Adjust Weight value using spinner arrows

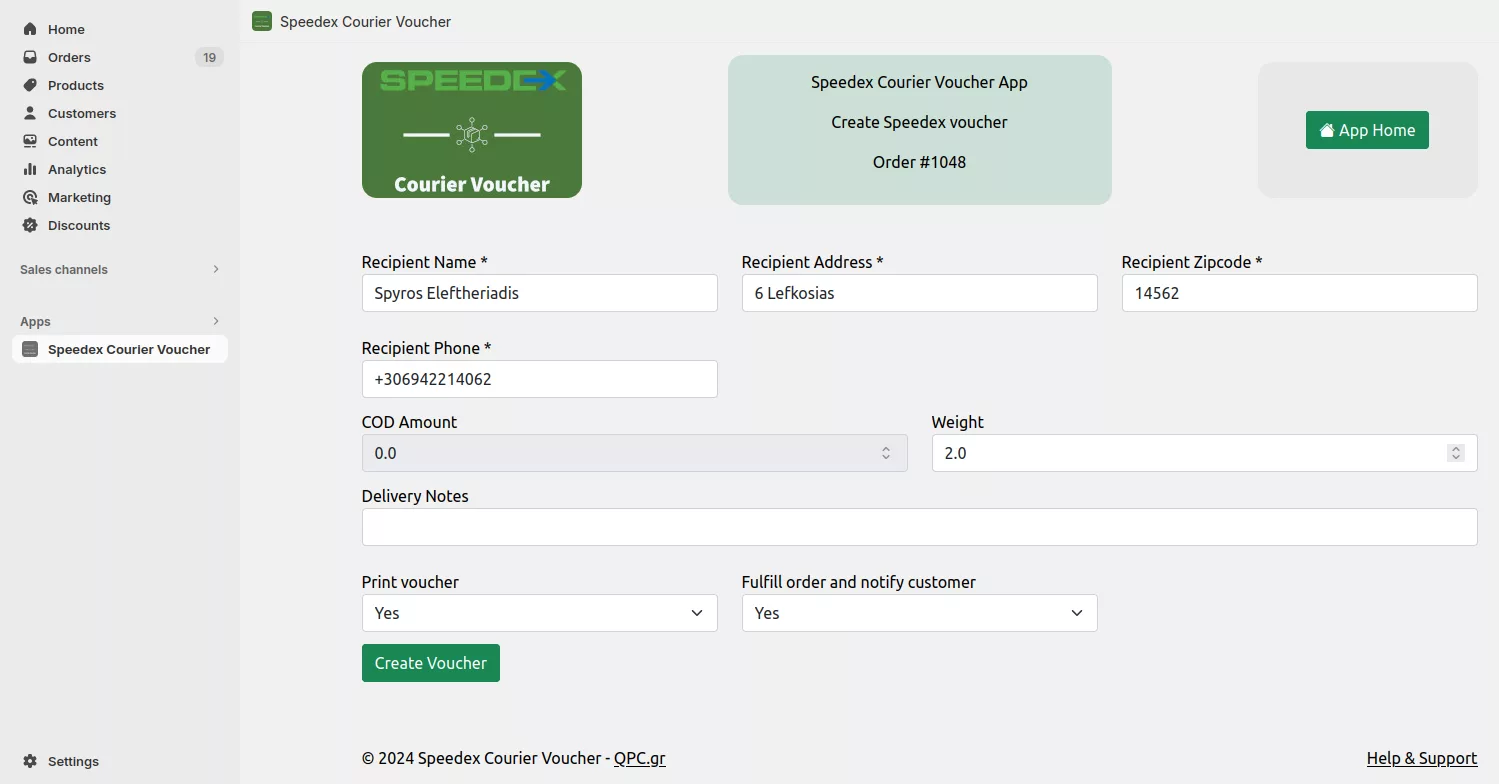pyautogui.click(x=1456, y=453)
